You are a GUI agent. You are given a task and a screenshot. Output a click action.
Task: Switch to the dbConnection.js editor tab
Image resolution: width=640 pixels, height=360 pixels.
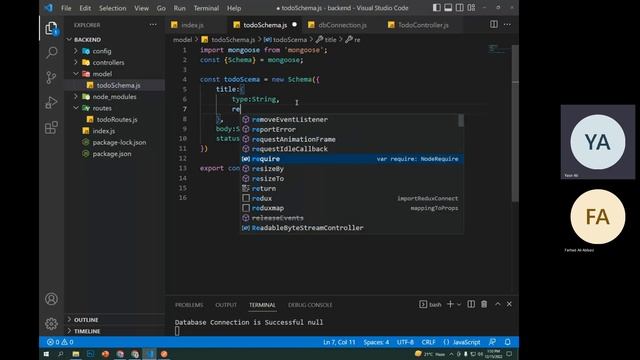342,25
